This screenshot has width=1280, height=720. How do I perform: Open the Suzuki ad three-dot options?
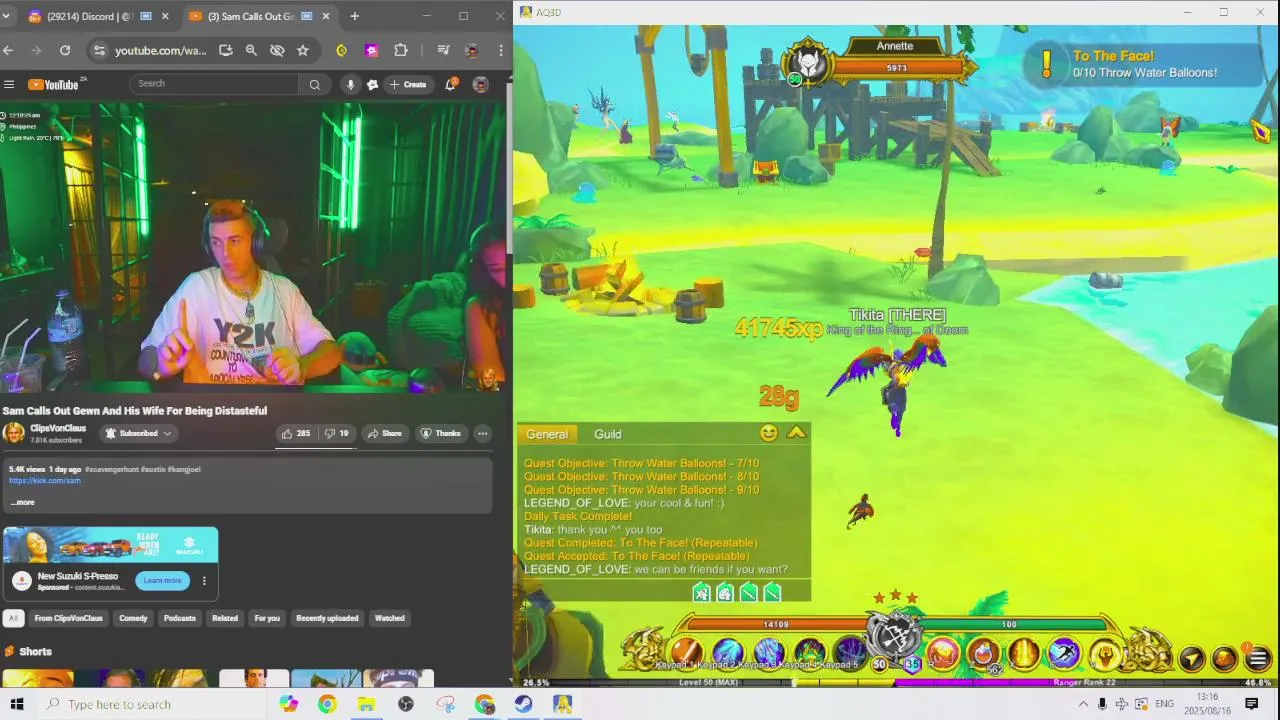[x=204, y=580]
